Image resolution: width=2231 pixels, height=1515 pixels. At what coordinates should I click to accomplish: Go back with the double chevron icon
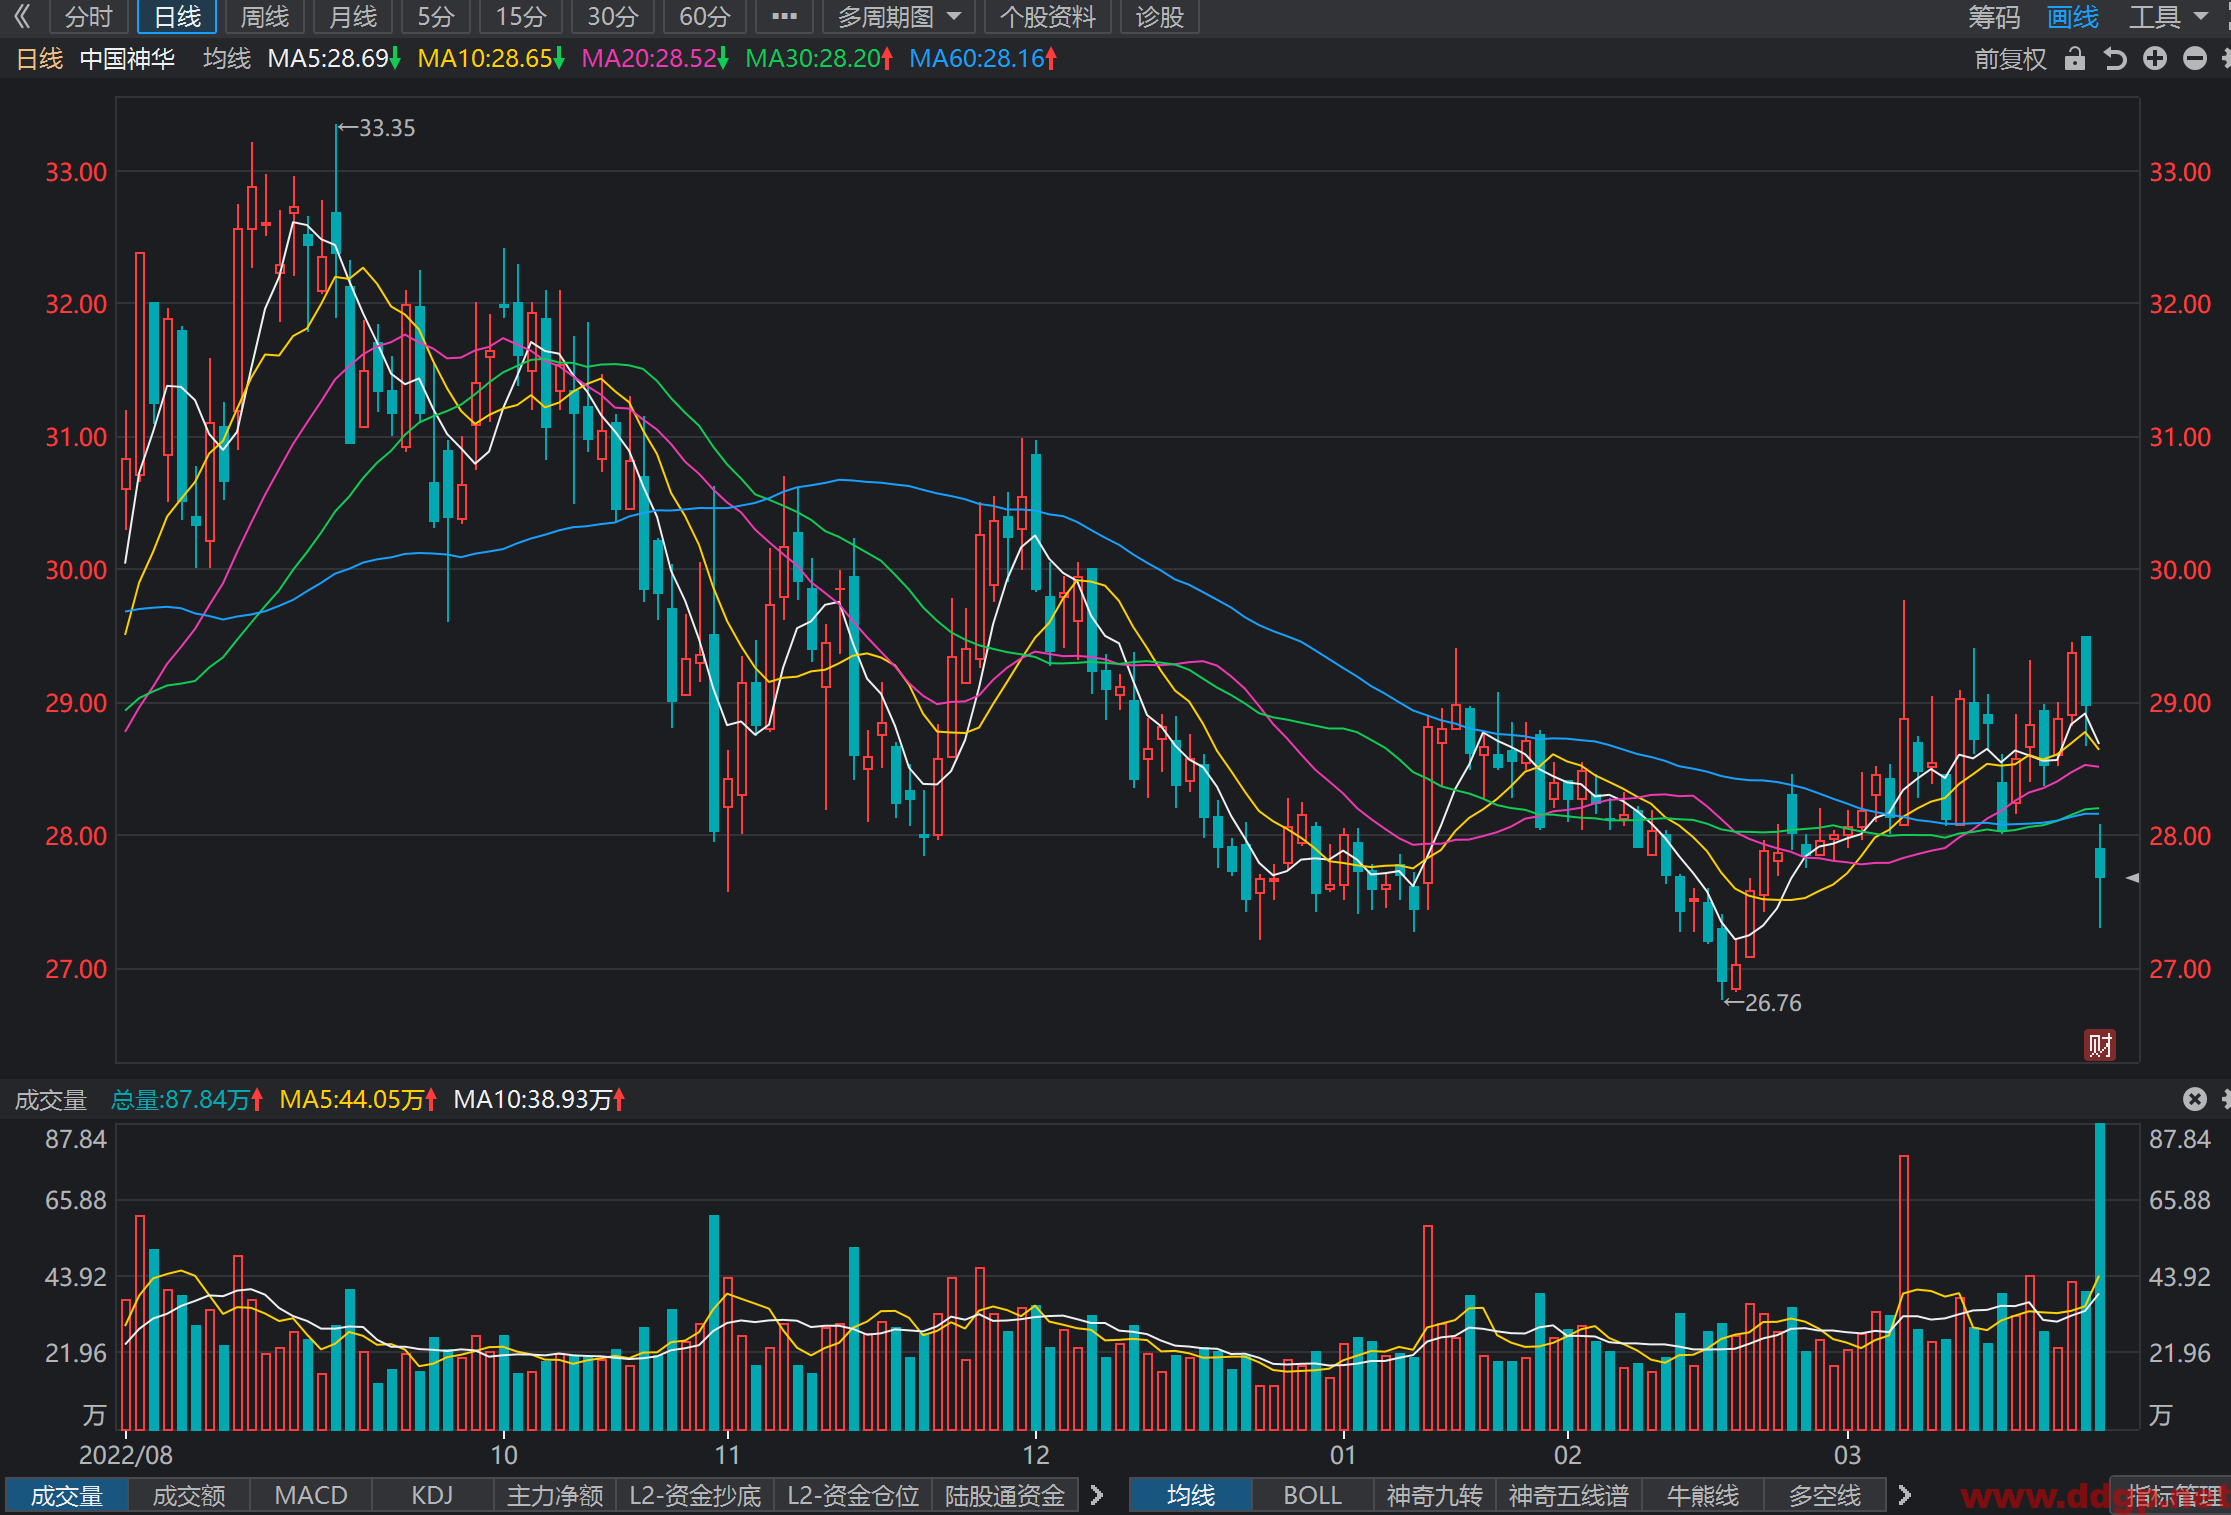(22, 16)
